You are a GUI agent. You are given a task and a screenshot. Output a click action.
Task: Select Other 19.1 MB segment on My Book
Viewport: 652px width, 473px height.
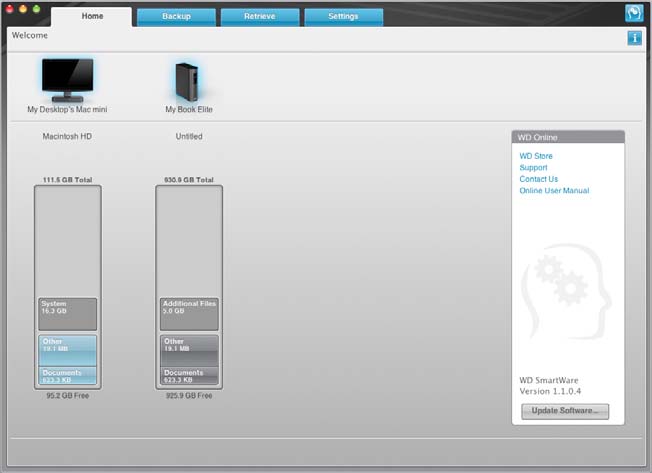189,351
